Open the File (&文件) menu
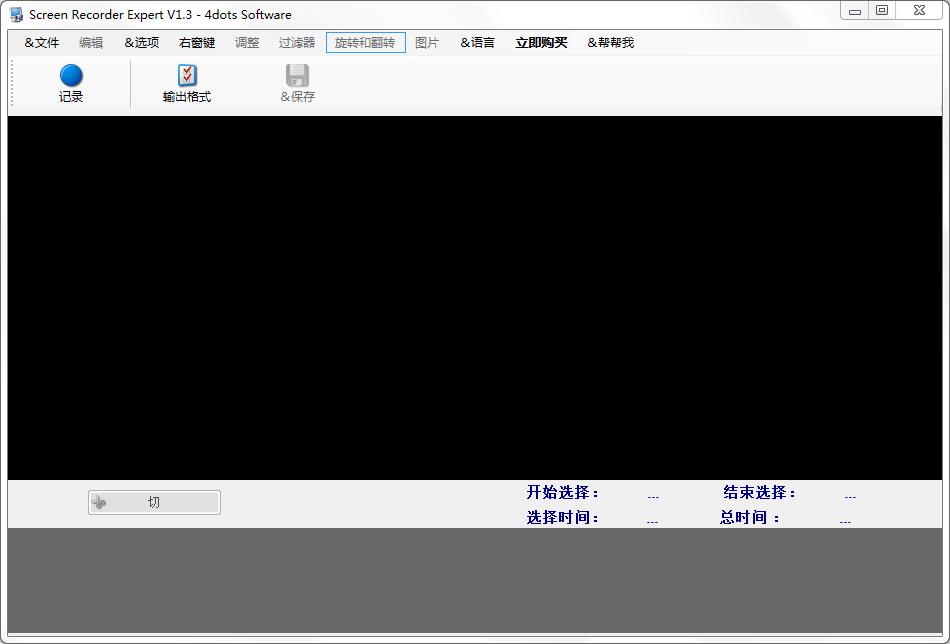Viewport: 950px width, 644px height. tap(42, 43)
